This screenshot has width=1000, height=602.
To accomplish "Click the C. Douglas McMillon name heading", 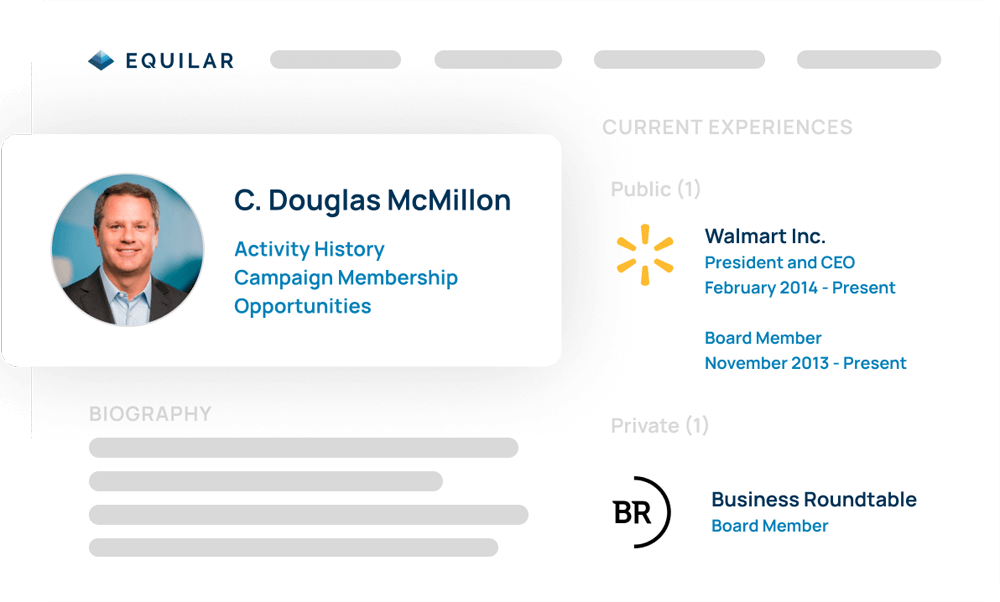I will click(372, 200).
